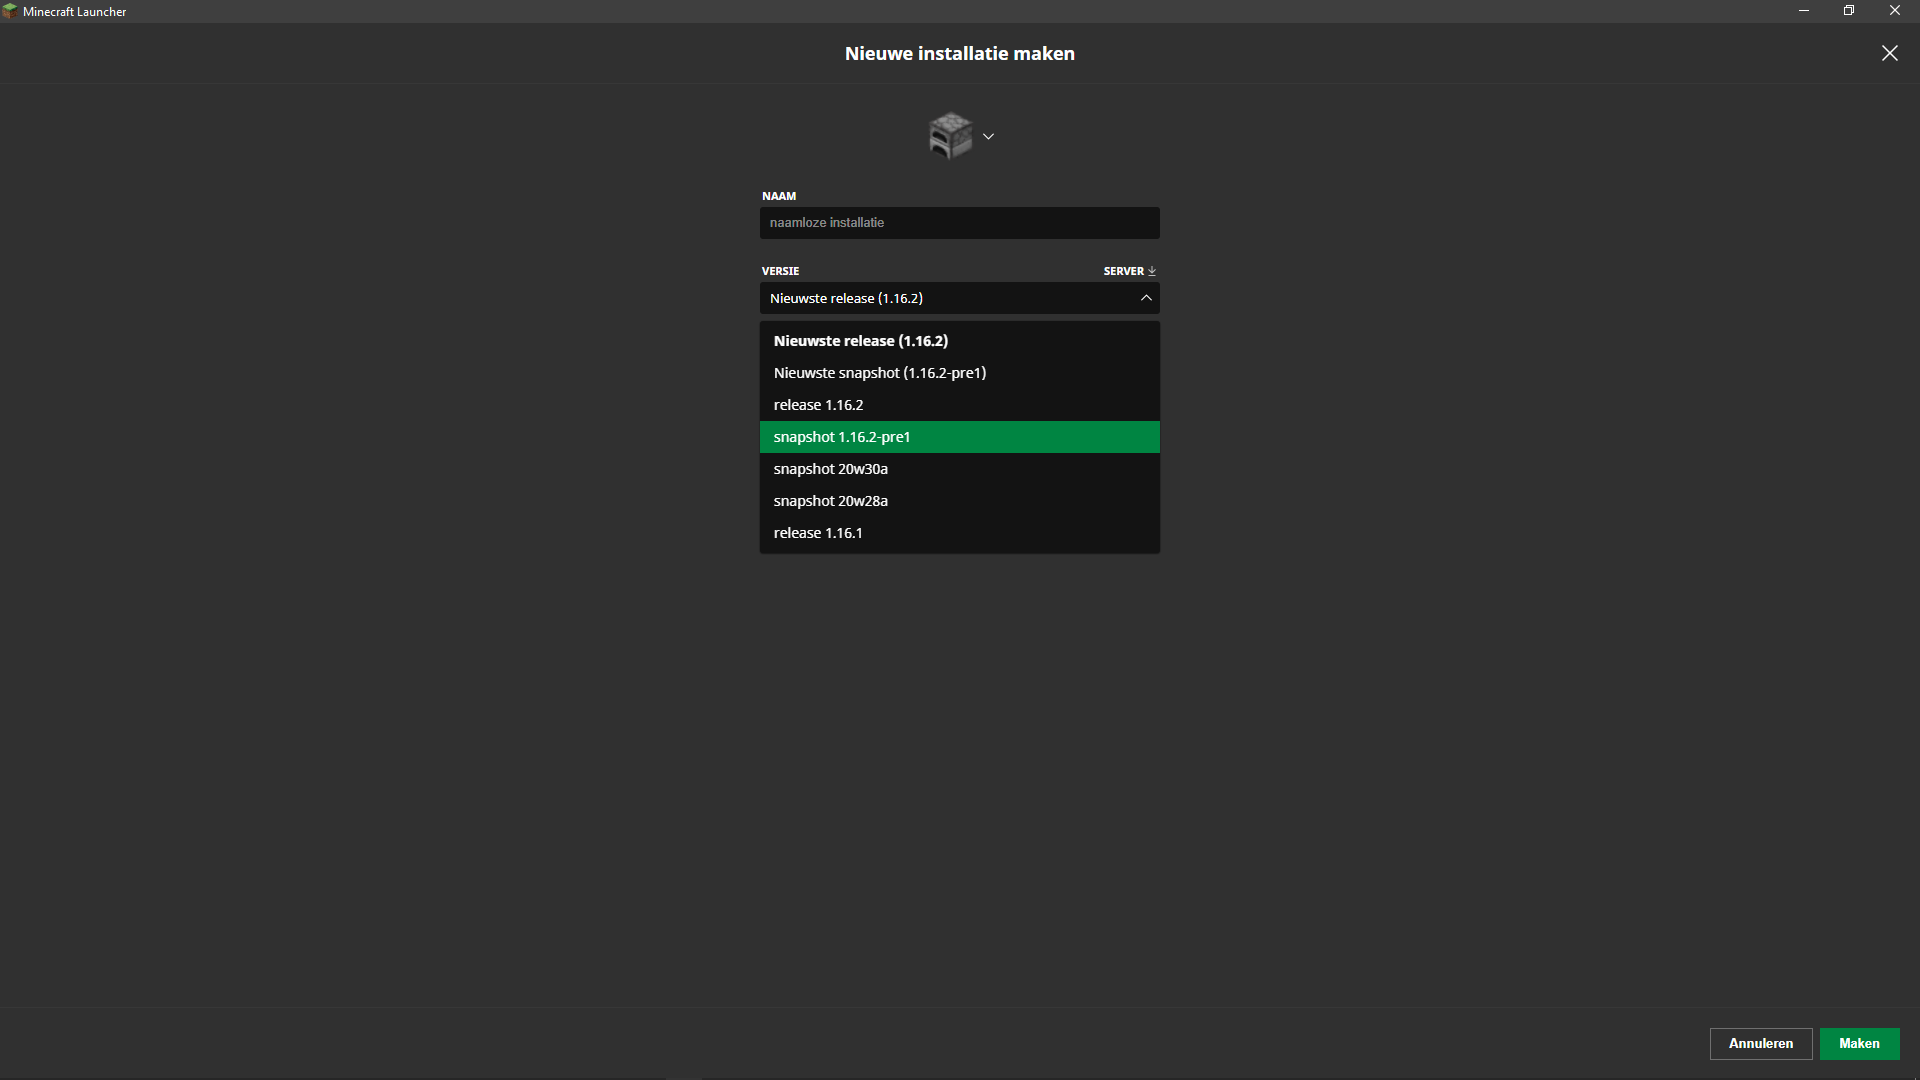
Task: Expand the icon chooser chevron
Action: coord(988,137)
